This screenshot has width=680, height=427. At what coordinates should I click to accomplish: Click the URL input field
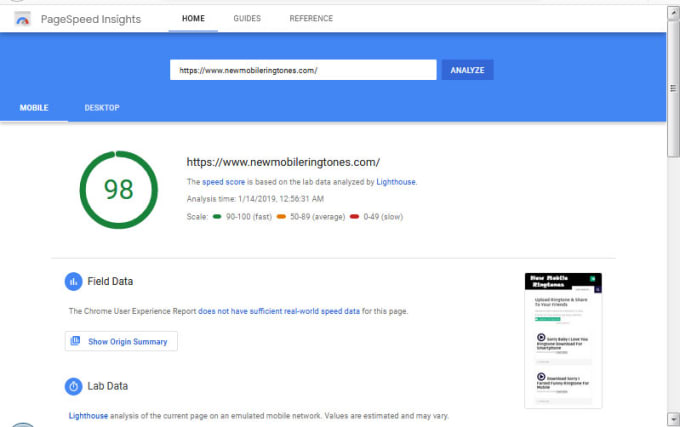pyautogui.click(x=303, y=70)
